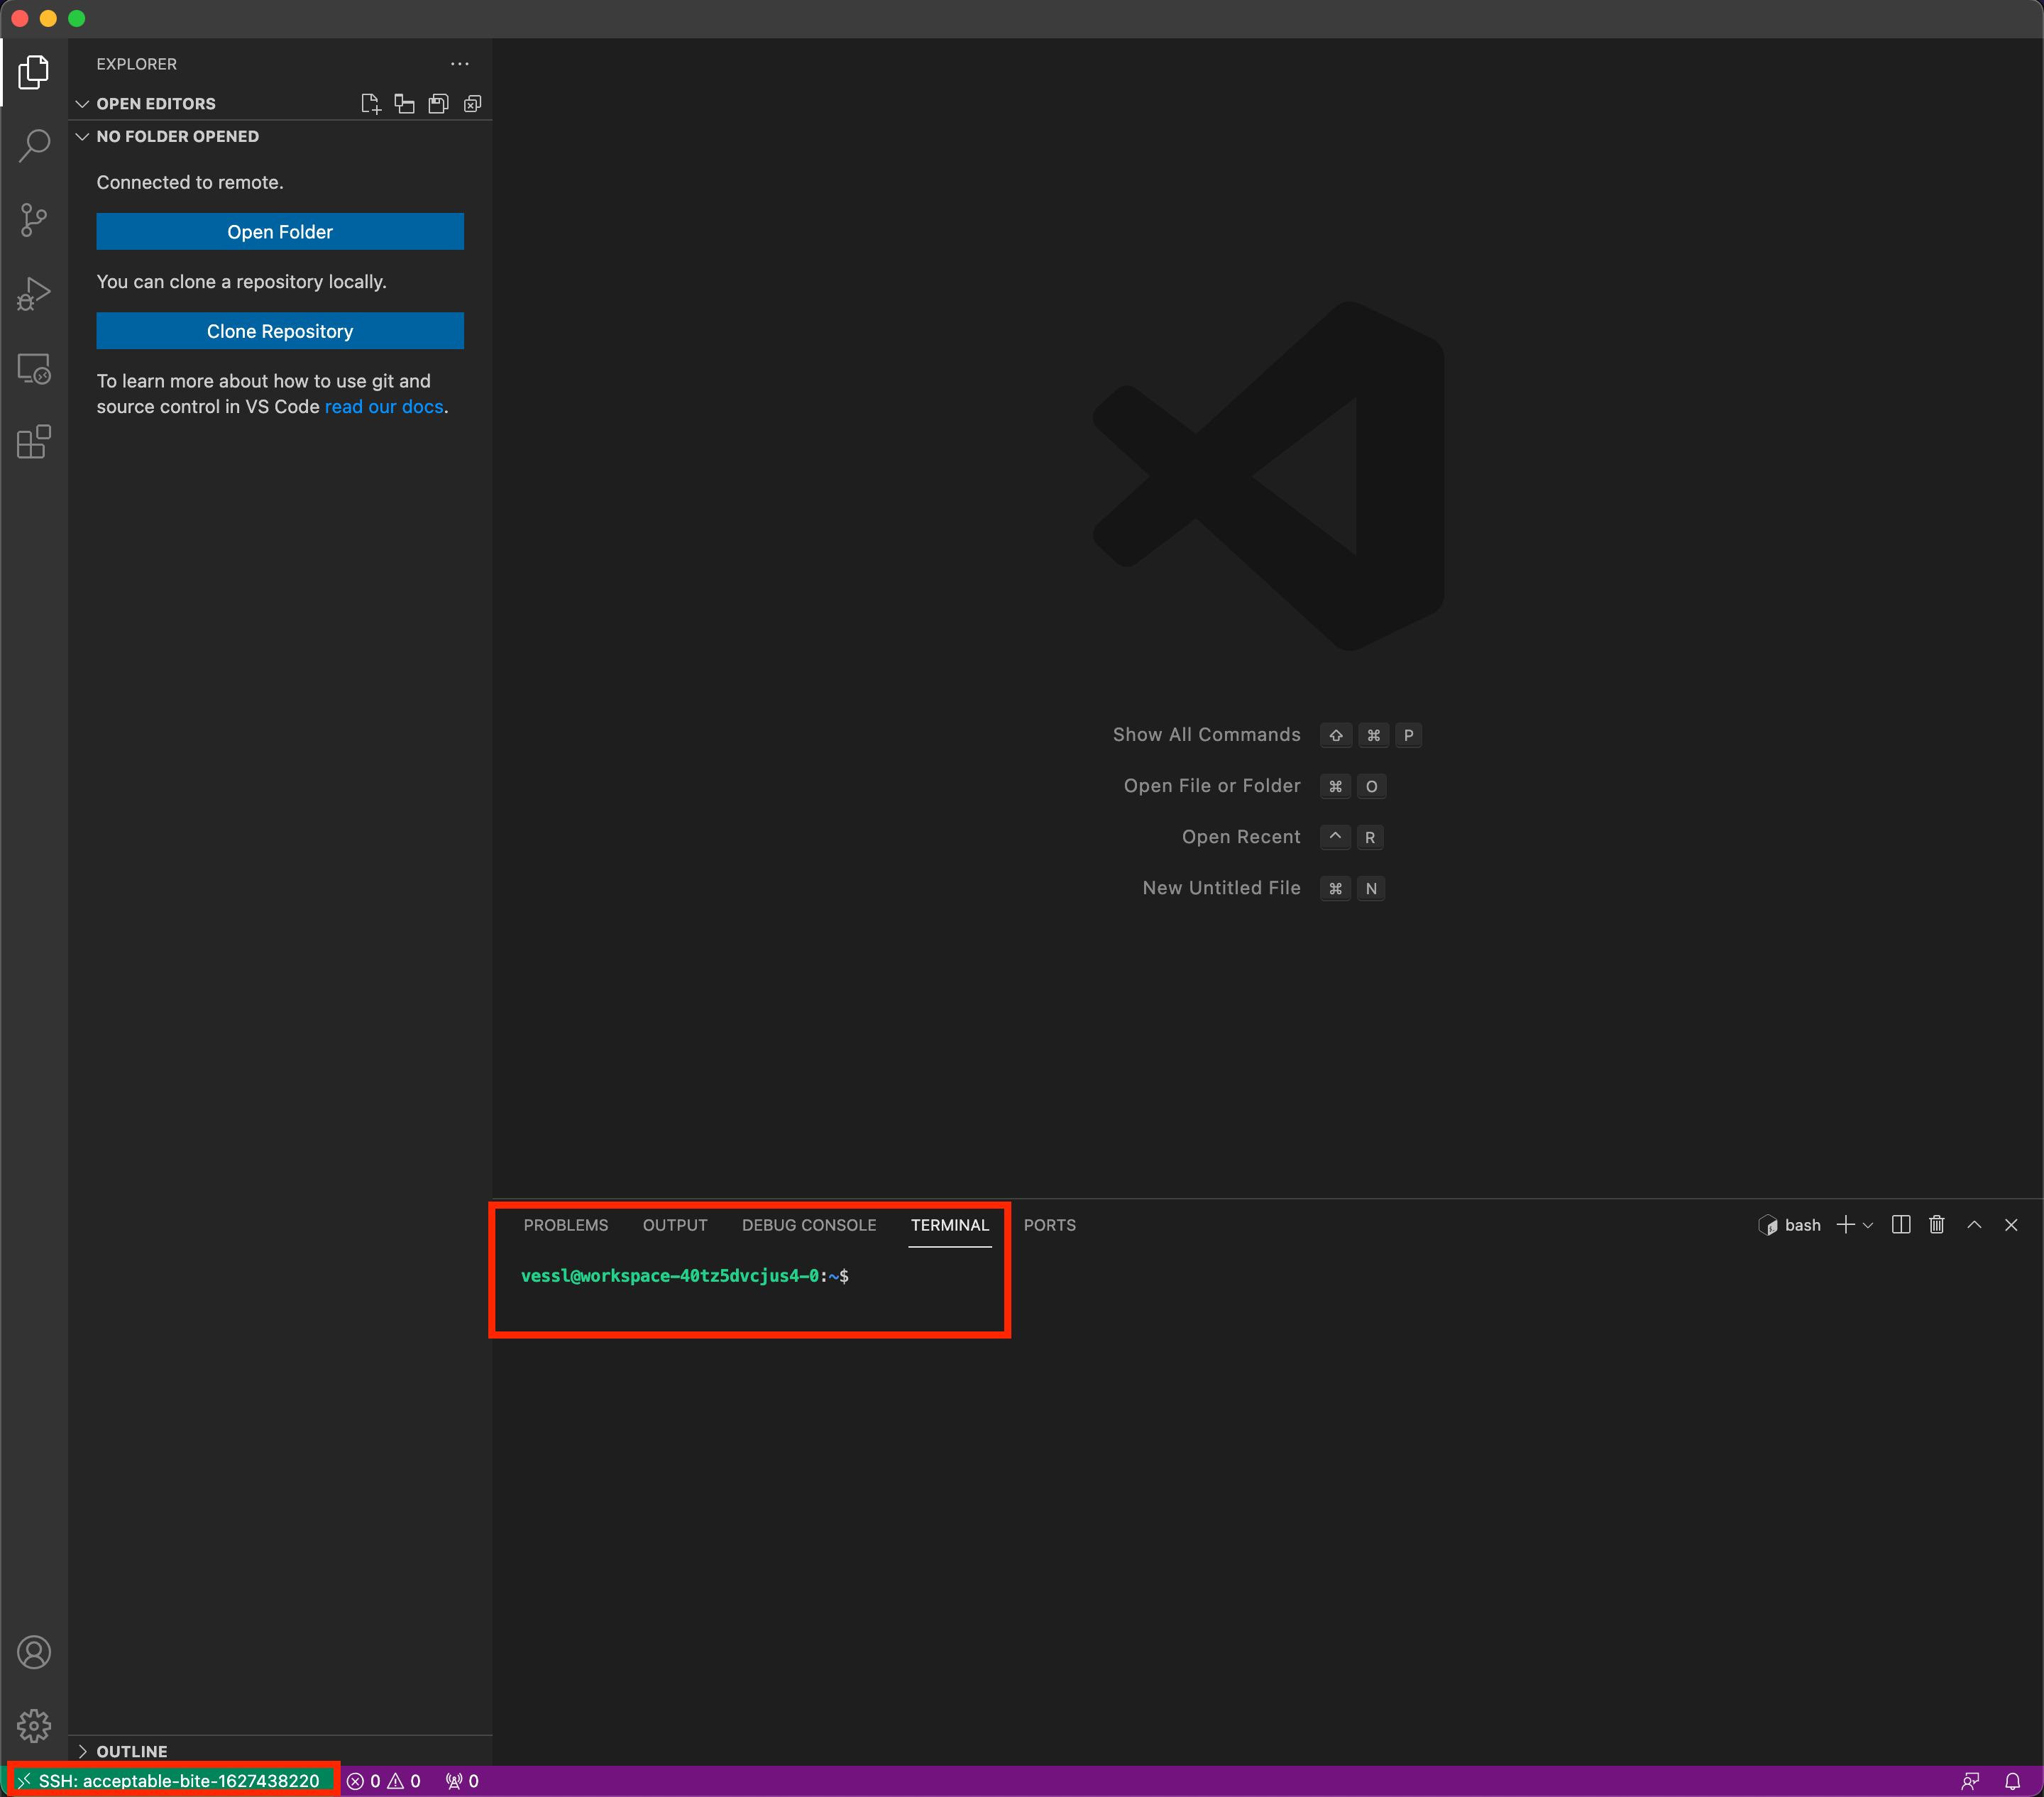Maximize the panel size with chevron up
Image resolution: width=2044 pixels, height=1797 pixels.
pyautogui.click(x=1974, y=1224)
